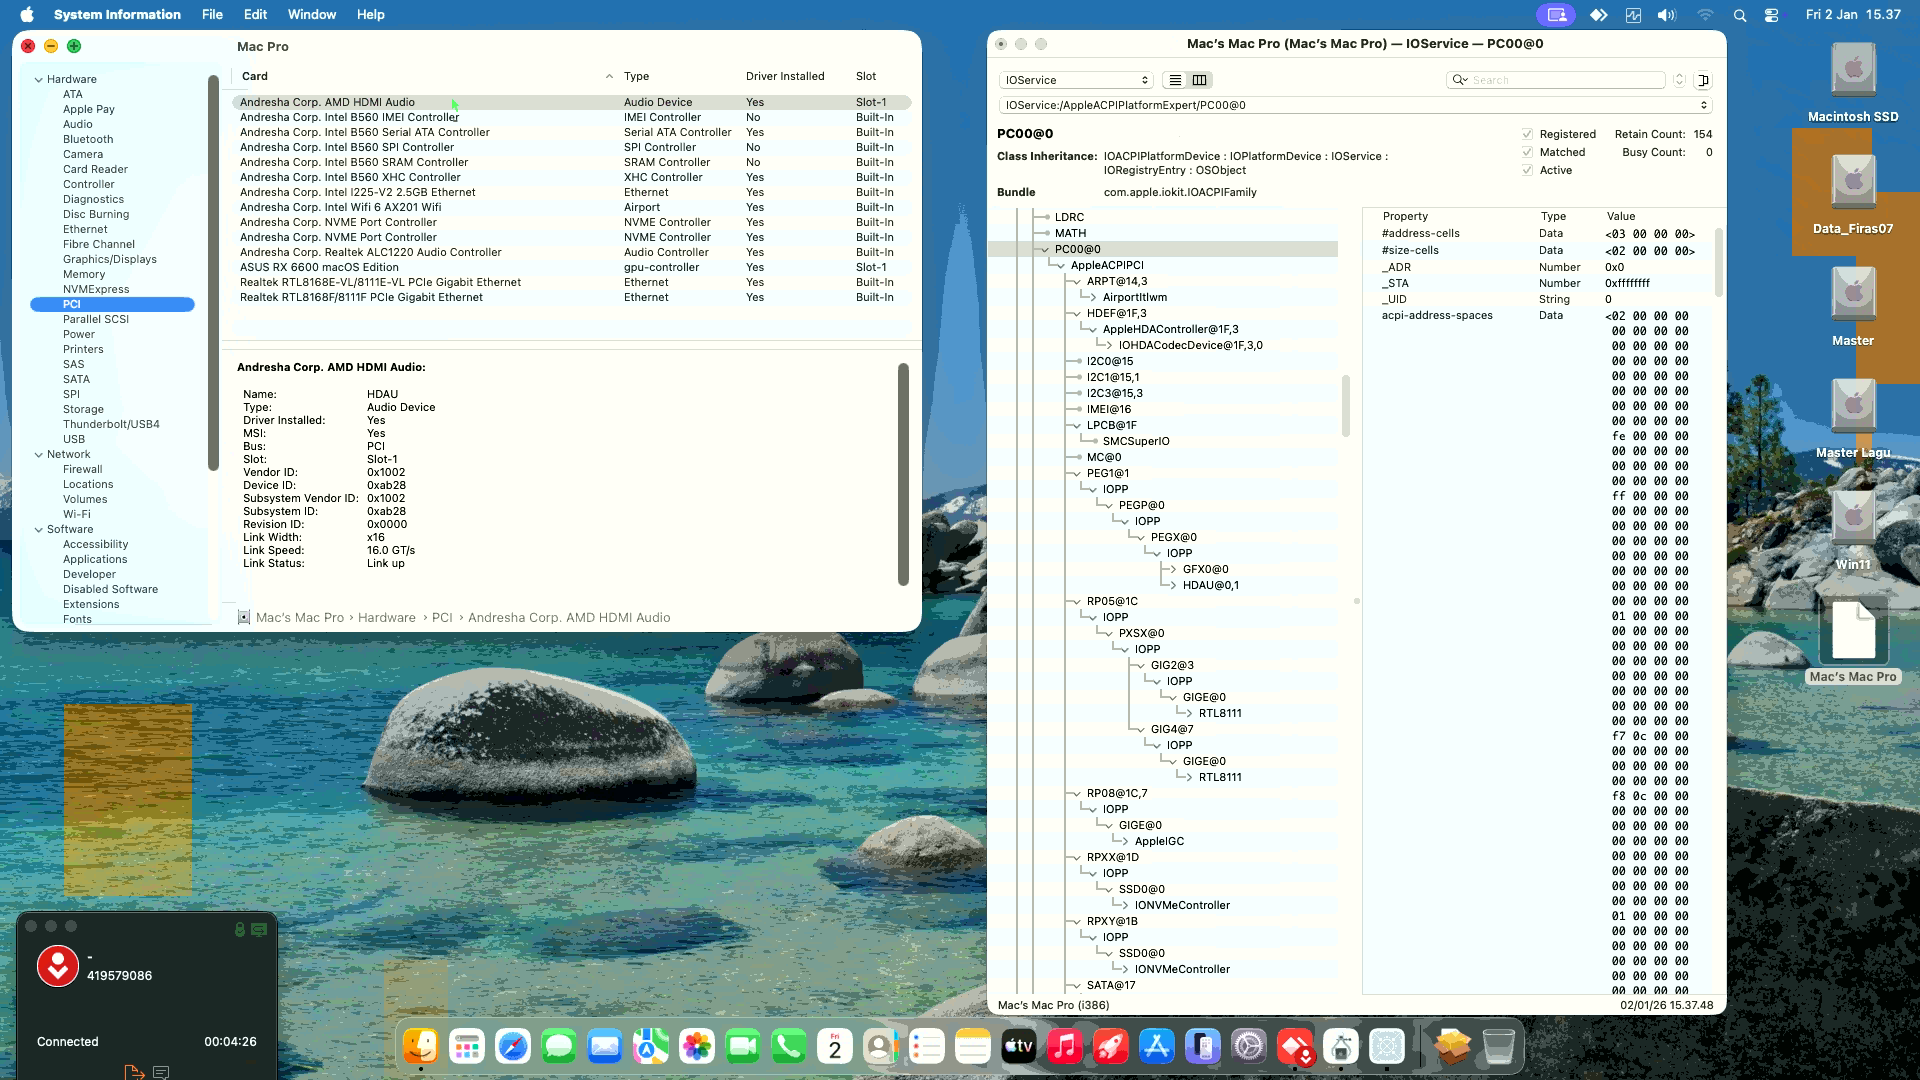Open Launchpad from the Dock
The height and width of the screenshot is (1080, 1920).
click(x=467, y=1047)
